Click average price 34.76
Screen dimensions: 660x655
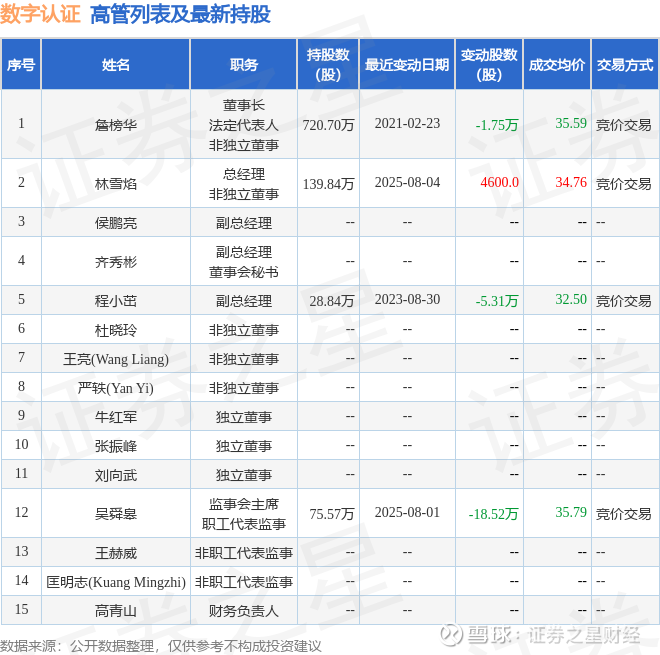[571, 182]
